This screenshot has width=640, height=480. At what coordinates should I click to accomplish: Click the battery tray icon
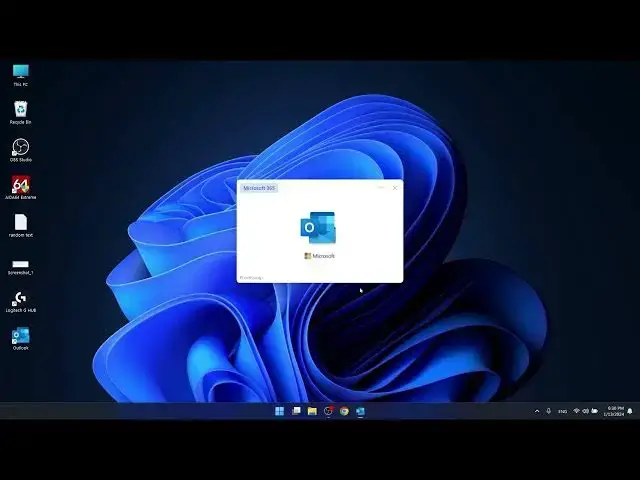(x=595, y=411)
